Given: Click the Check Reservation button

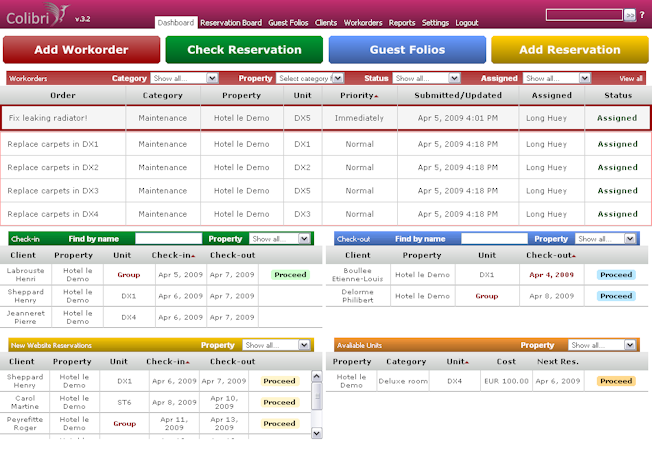Looking at the screenshot, I should [x=244, y=49].
